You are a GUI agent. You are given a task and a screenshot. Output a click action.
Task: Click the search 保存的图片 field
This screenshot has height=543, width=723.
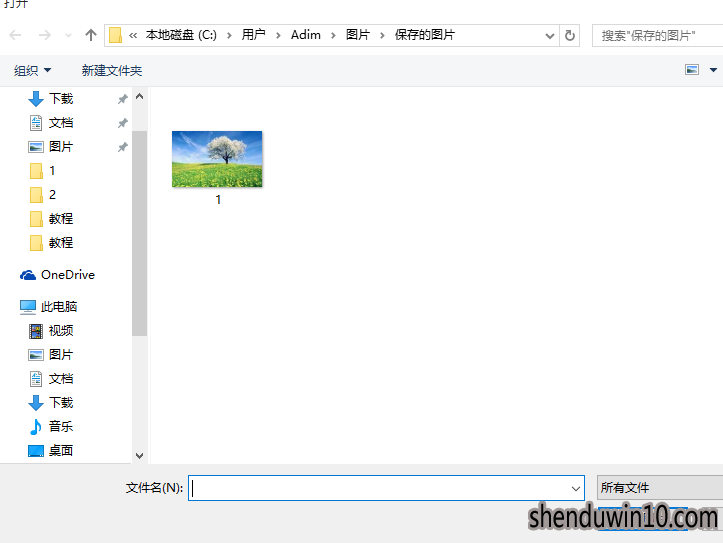(x=659, y=35)
